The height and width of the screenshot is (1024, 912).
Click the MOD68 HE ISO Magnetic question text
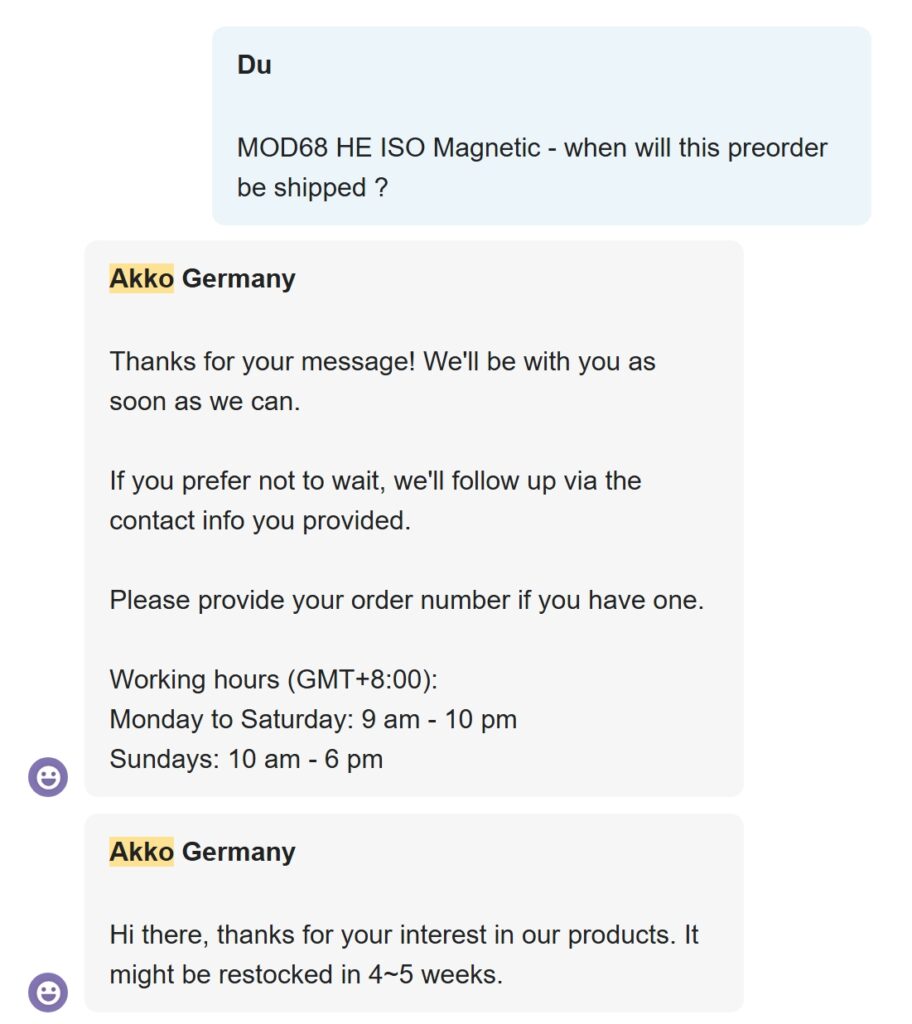532,148
